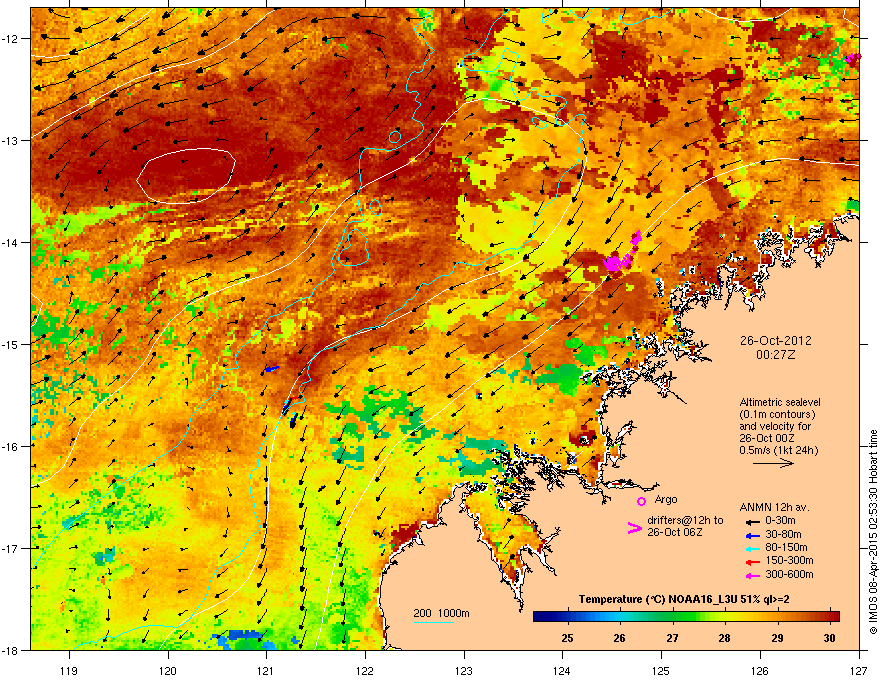The height and width of the screenshot is (680, 880).
Task: Click the '300-600m' depth label
Action: point(789,574)
